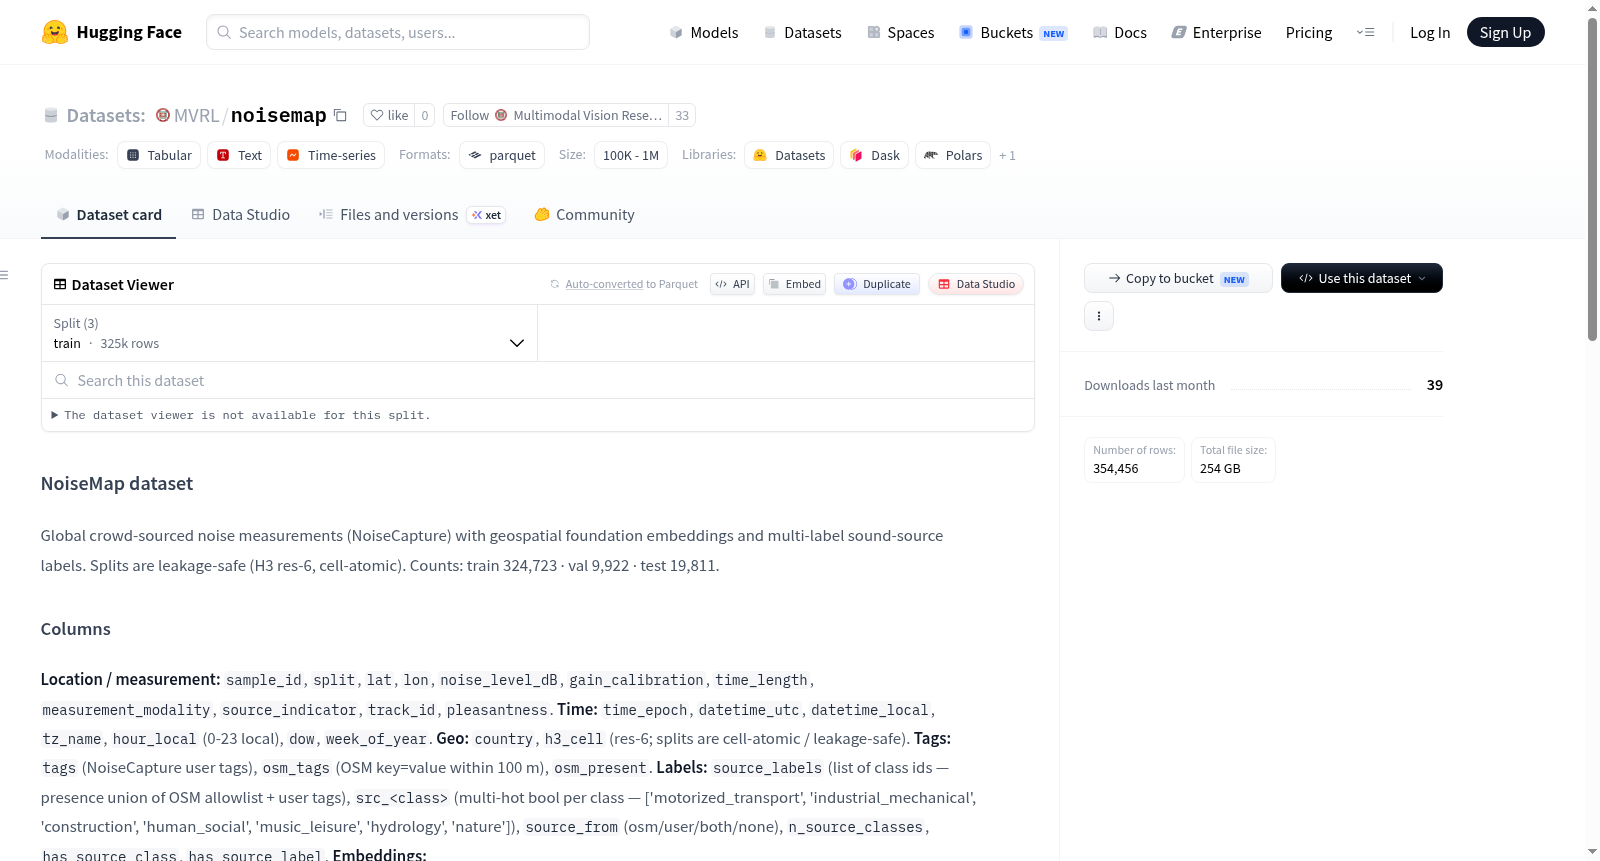Click the search magnifier in Dataset Viewer
Viewport: 1600px width, 861px height.
[62, 380]
